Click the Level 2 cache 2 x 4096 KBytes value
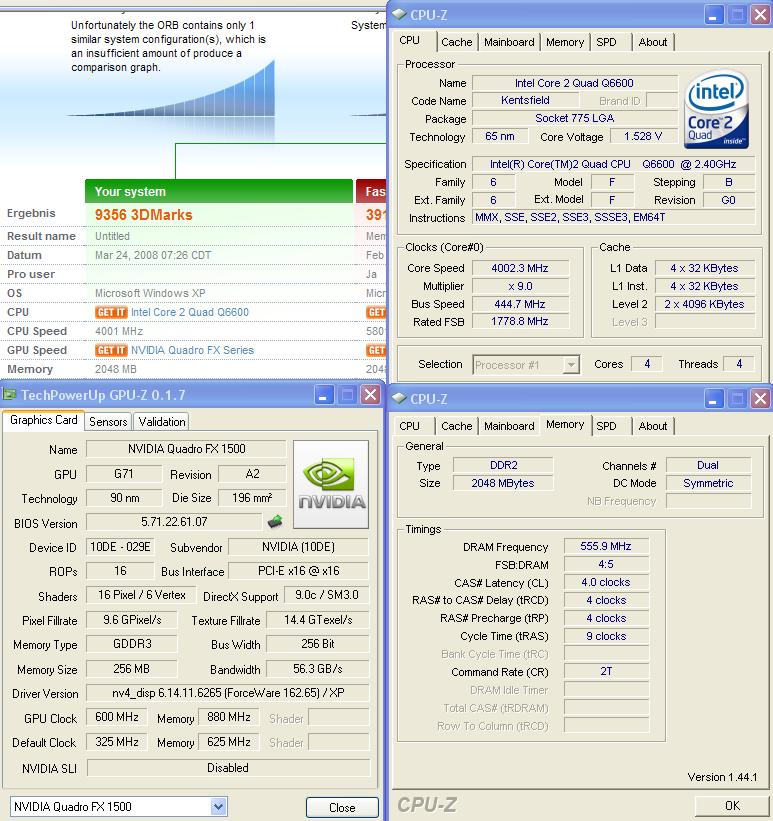773x821 pixels. pos(704,304)
